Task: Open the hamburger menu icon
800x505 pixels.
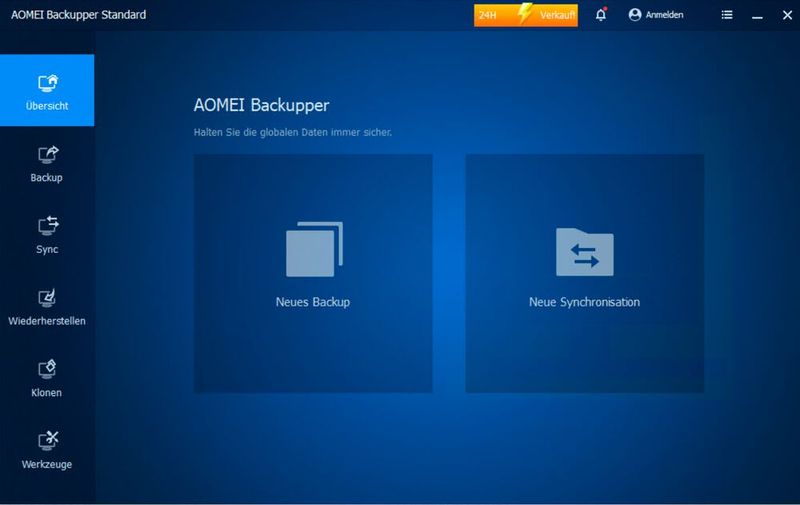Action: point(727,15)
